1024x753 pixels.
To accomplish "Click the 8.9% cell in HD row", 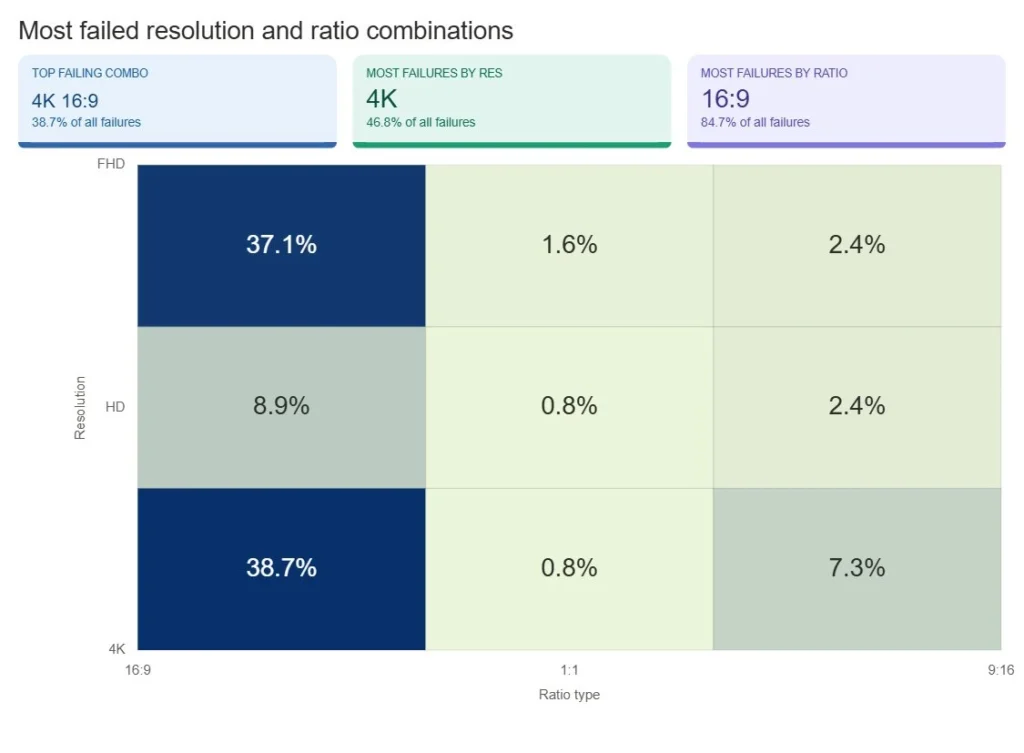I will coord(281,406).
